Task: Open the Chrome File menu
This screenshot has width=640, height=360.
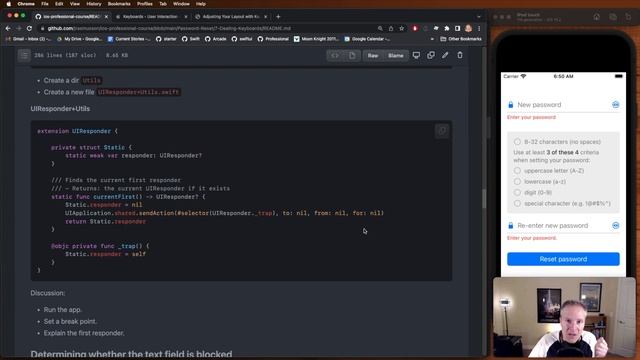Action: click(44, 4)
